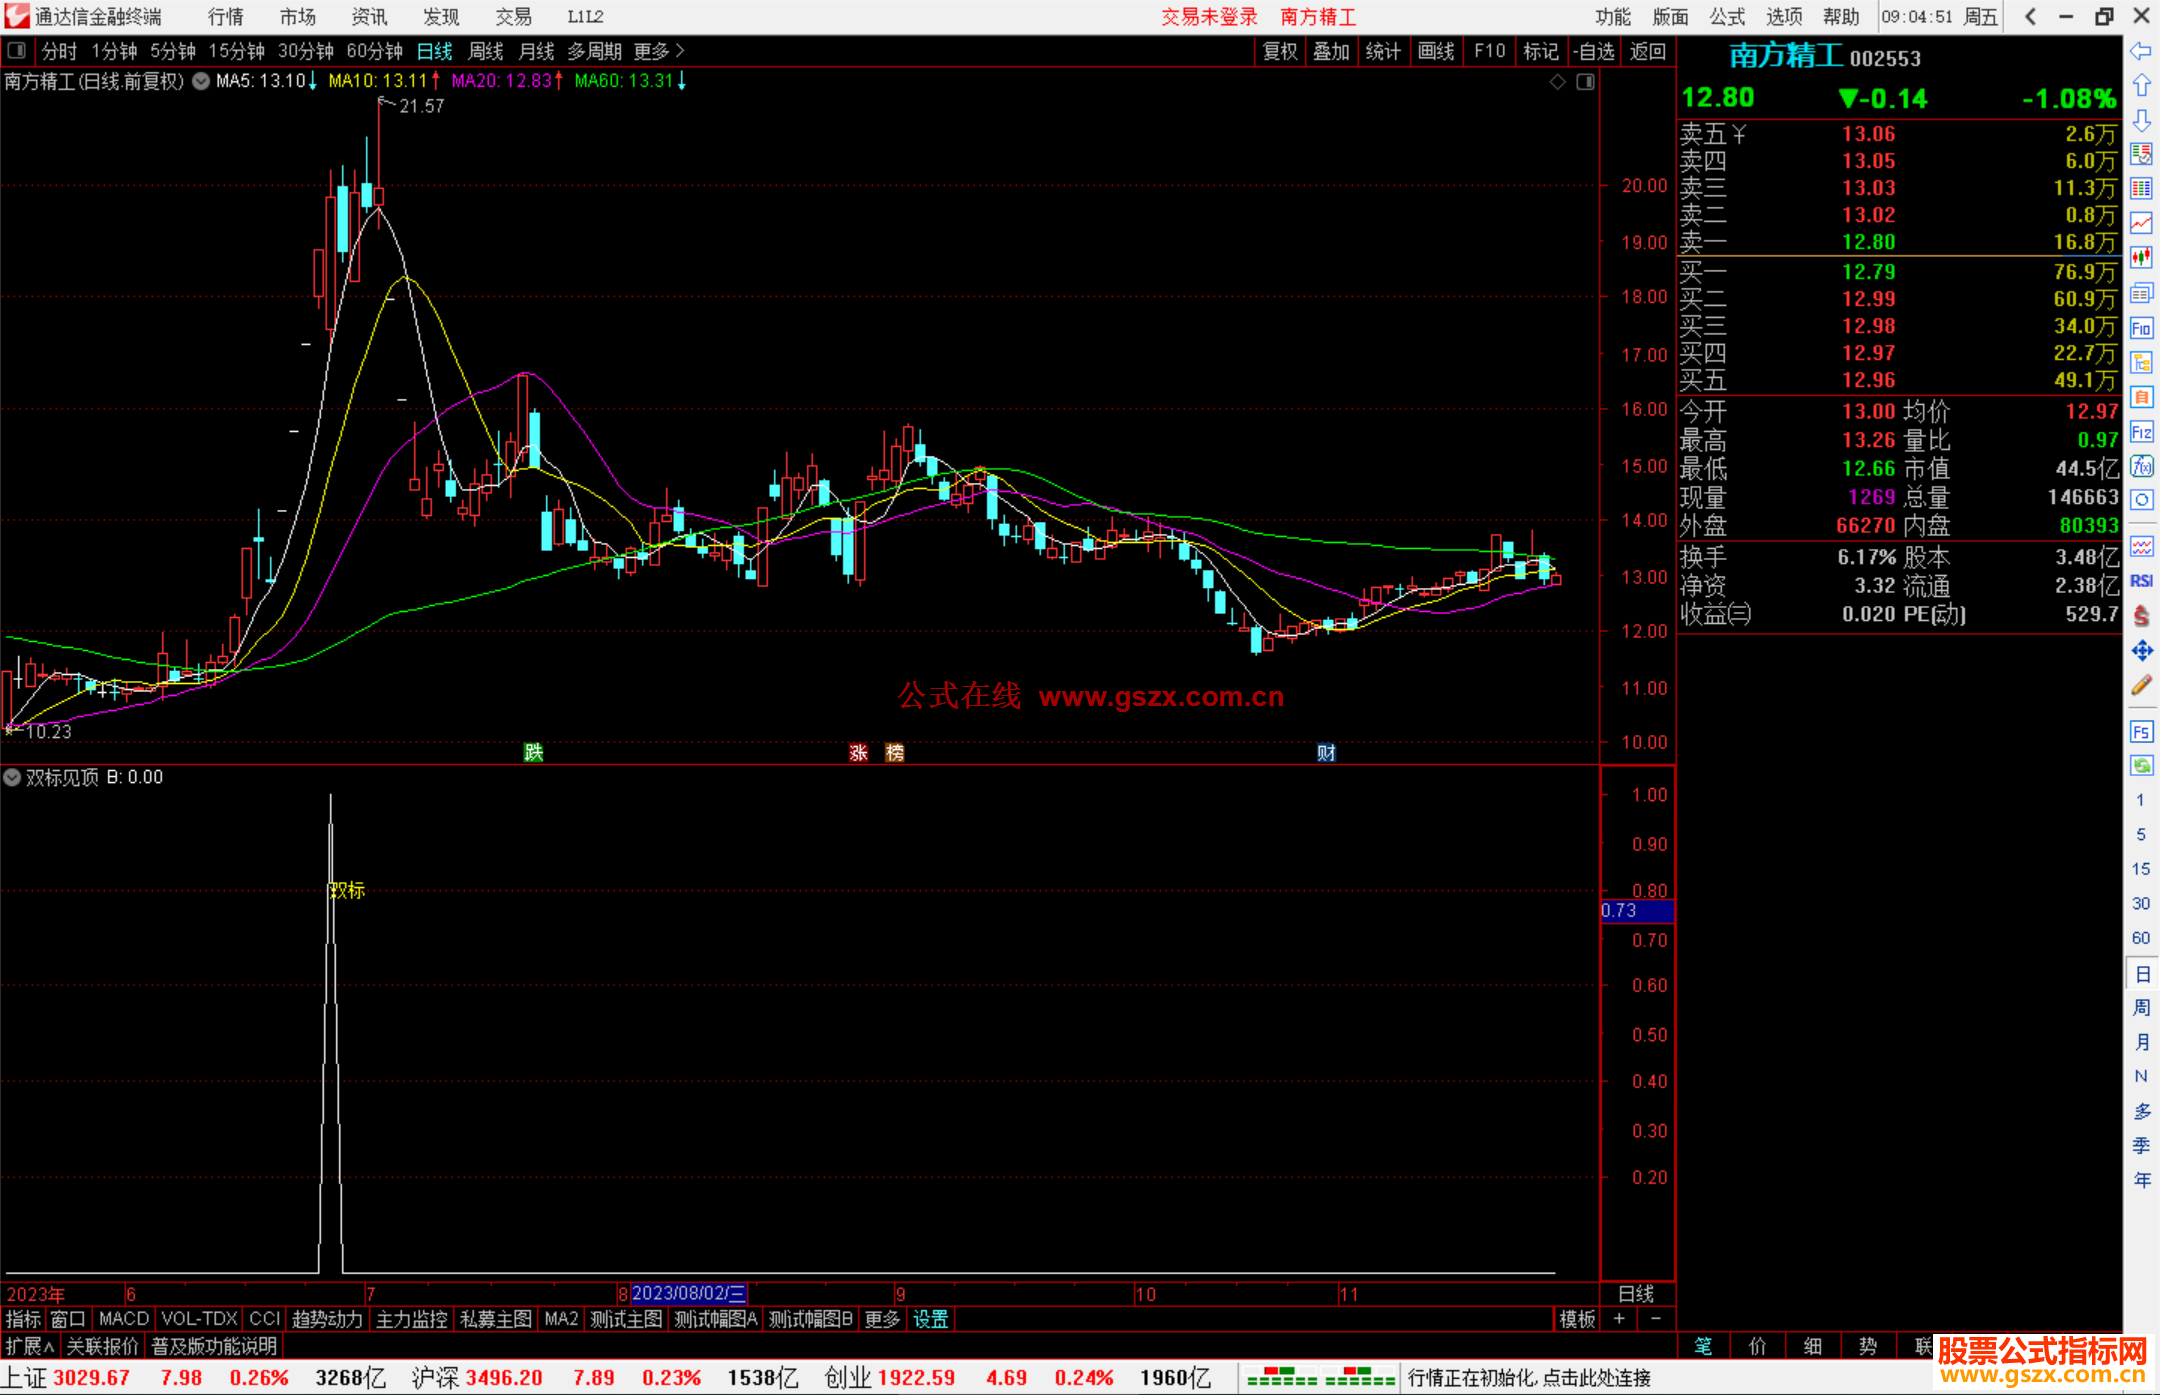Click the 设置 settings link
The width and height of the screenshot is (2160, 1395).
pos(930,1319)
